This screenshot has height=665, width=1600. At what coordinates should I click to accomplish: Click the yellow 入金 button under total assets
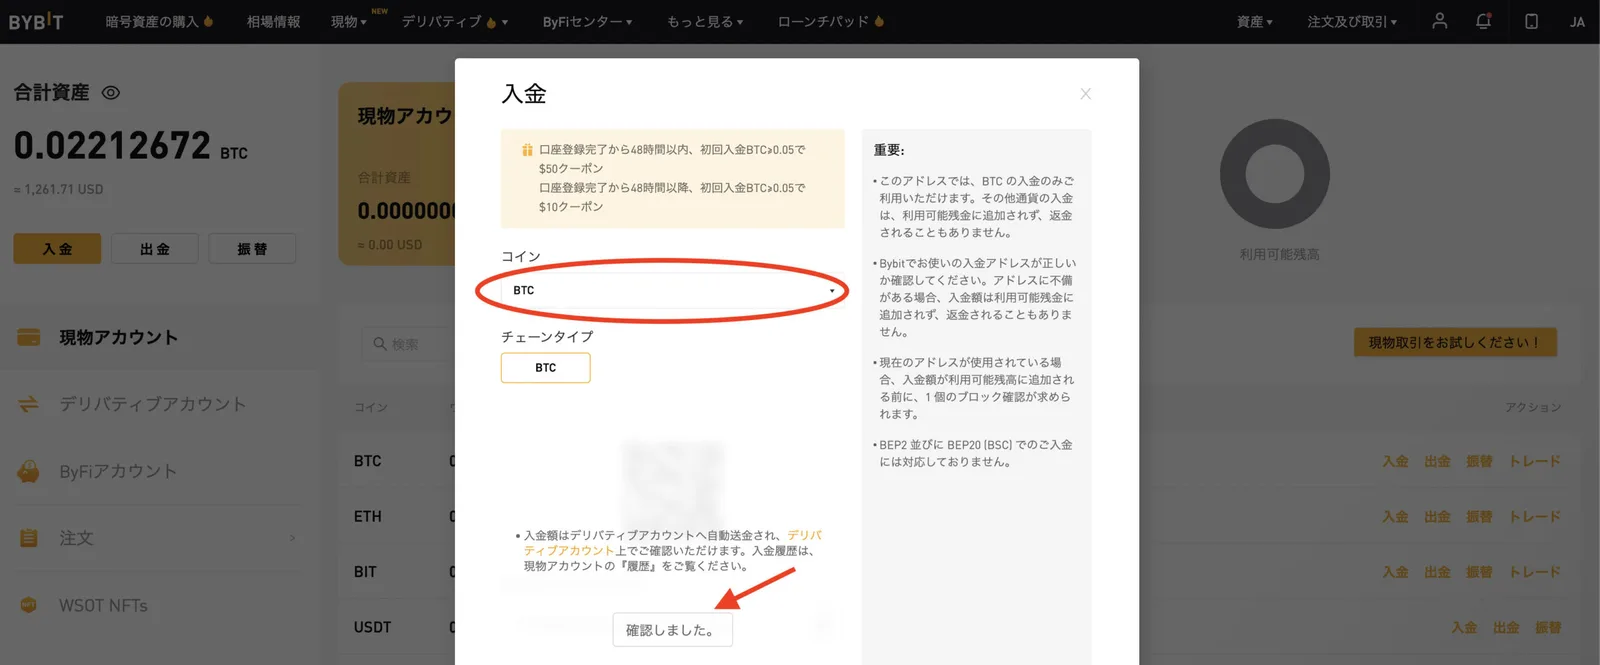click(57, 249)
